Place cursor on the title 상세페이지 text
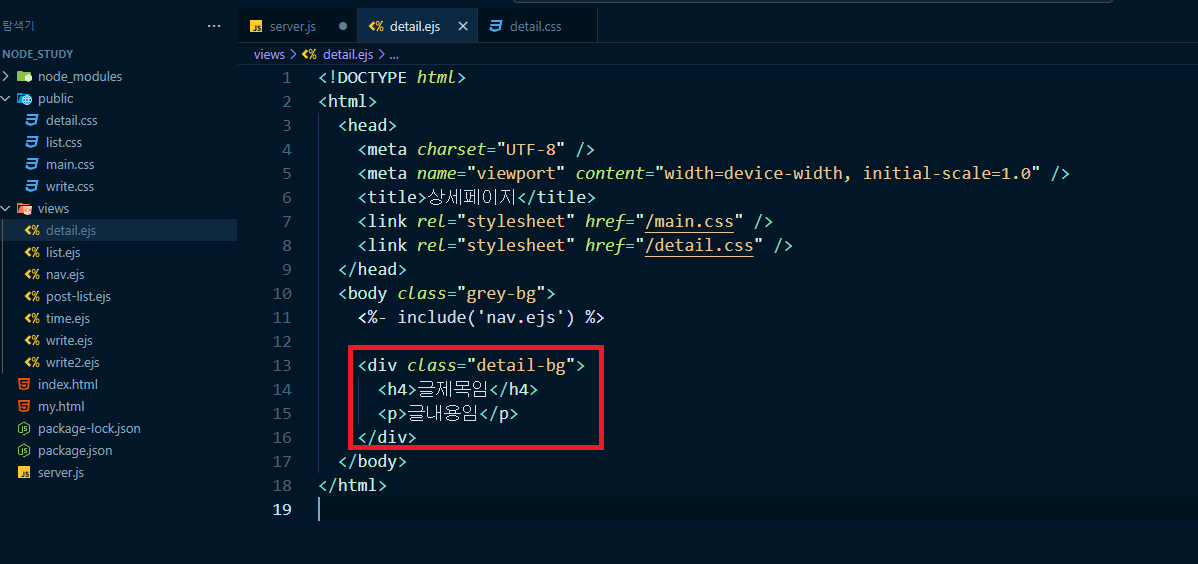This screenshot has height=564, width=1198. pos(470,197)
